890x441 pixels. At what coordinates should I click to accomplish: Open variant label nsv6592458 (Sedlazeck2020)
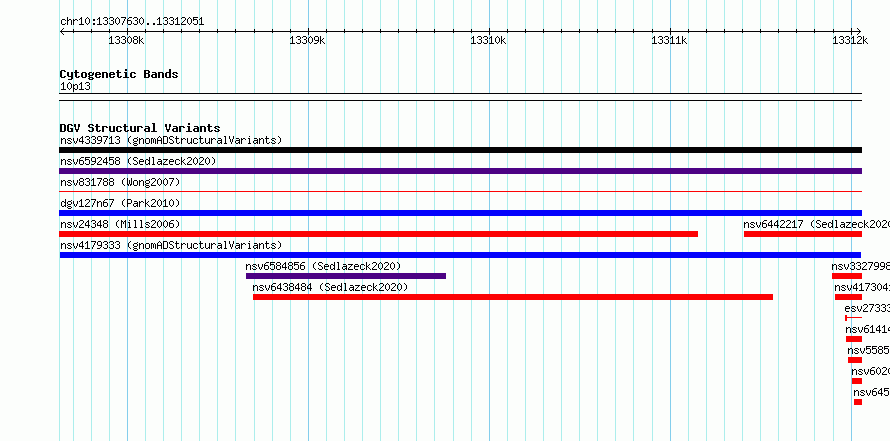tap(138, 161)
